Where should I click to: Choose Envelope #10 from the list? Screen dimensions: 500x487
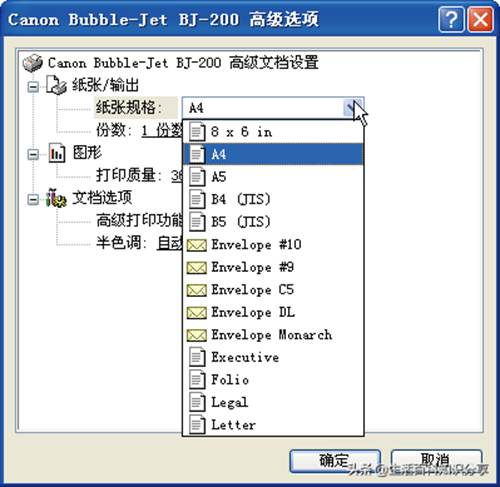pyautogui.click(x=273, y=245)
